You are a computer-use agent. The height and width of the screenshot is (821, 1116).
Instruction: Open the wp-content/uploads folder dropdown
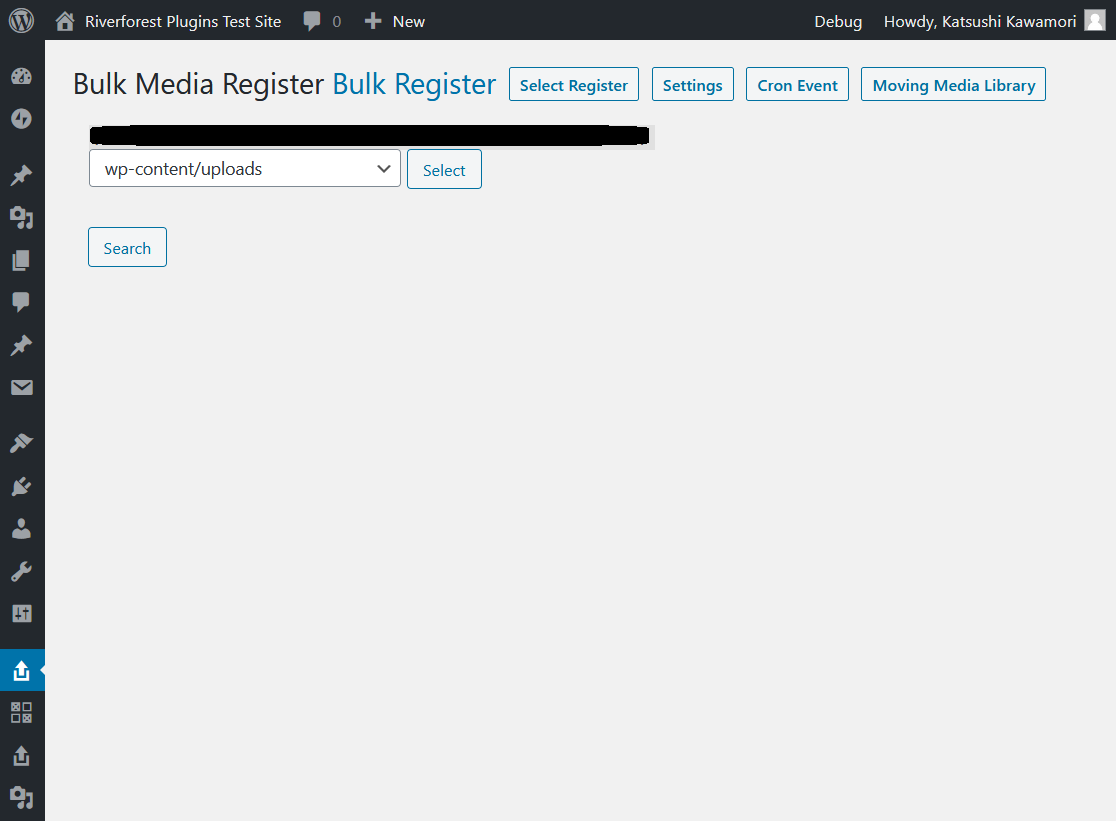click(245, 169)
